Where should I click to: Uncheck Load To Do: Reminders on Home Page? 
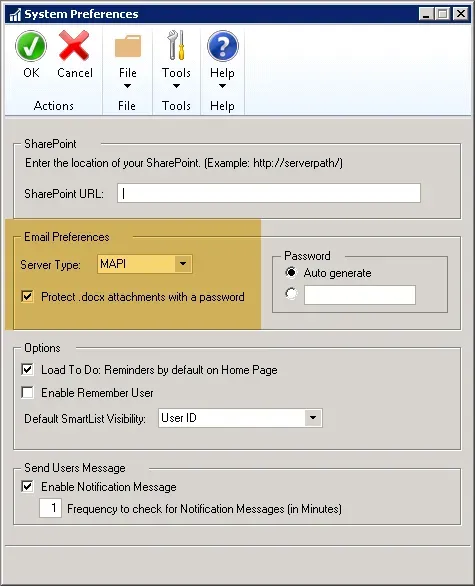tap(27, 370)
